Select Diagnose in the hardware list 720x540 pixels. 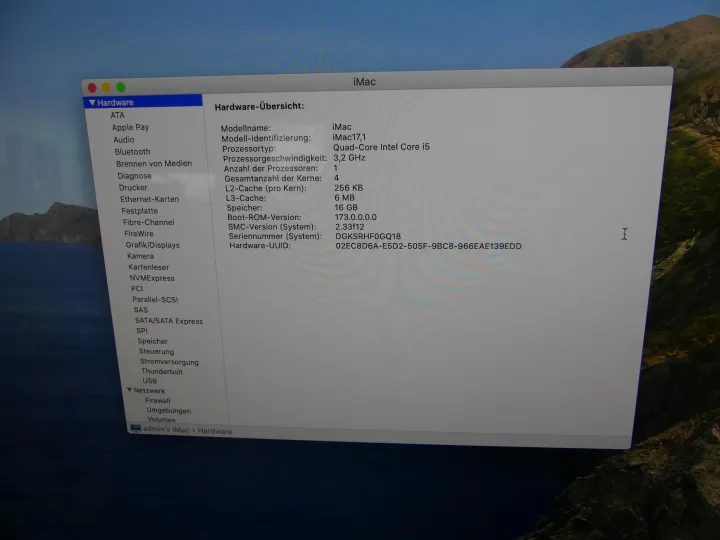[x=134, y=176]
